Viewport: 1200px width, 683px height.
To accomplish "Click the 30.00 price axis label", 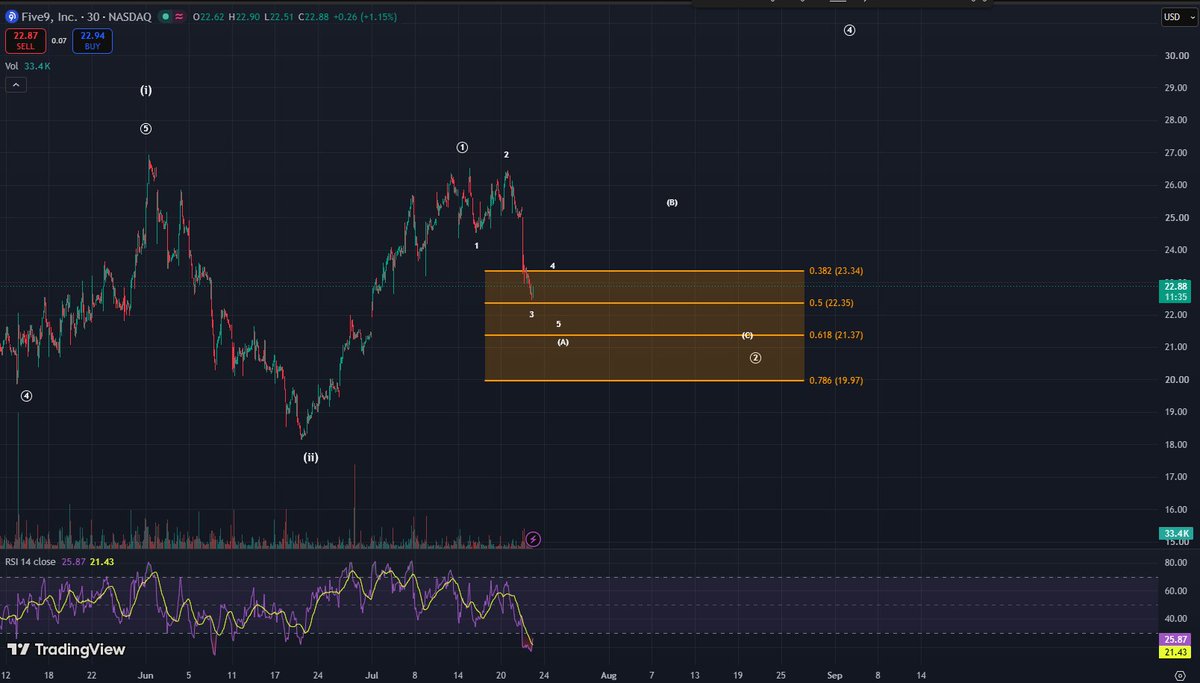I will (x=1176, y=56).
